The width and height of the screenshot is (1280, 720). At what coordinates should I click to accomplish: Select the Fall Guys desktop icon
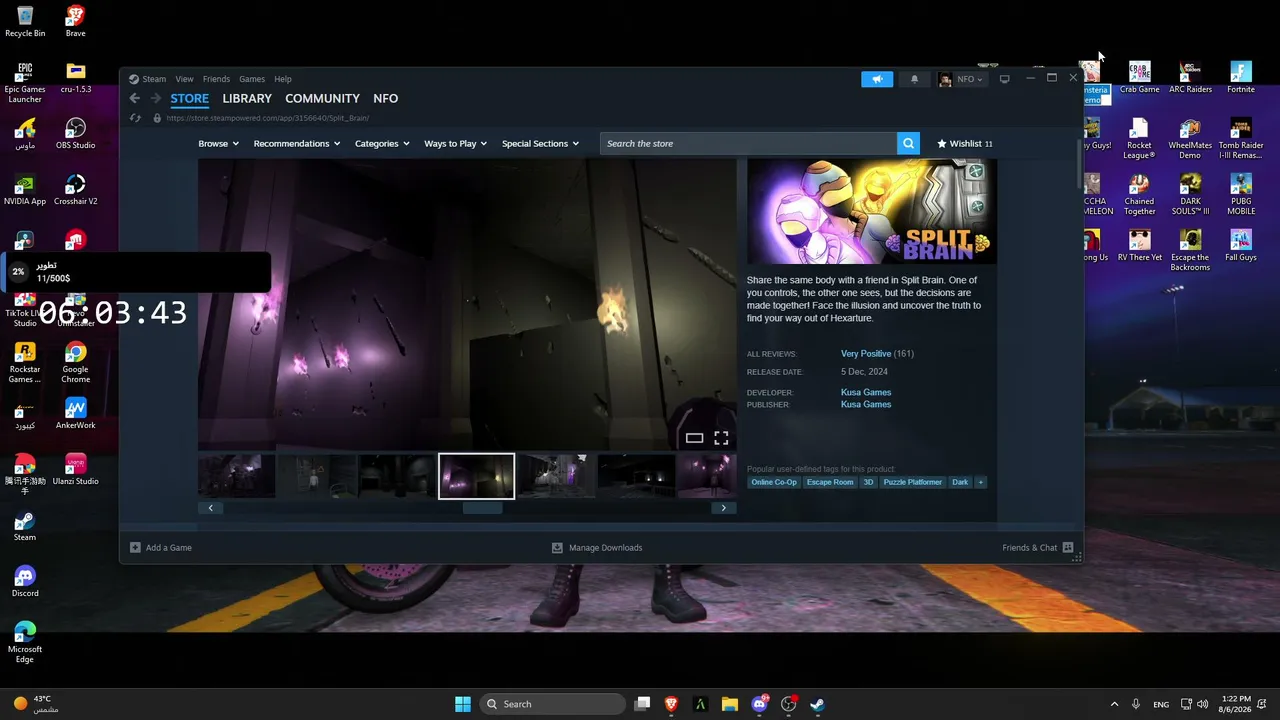tap(1241, 245)
